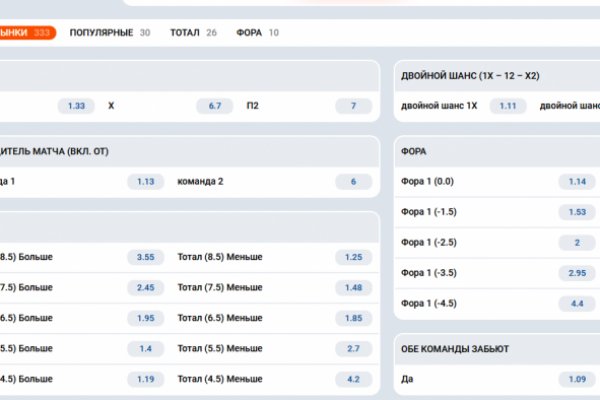
Task: Pick Тотал (4.5) Меньше at 4.2
Action: tap(353, 380)
